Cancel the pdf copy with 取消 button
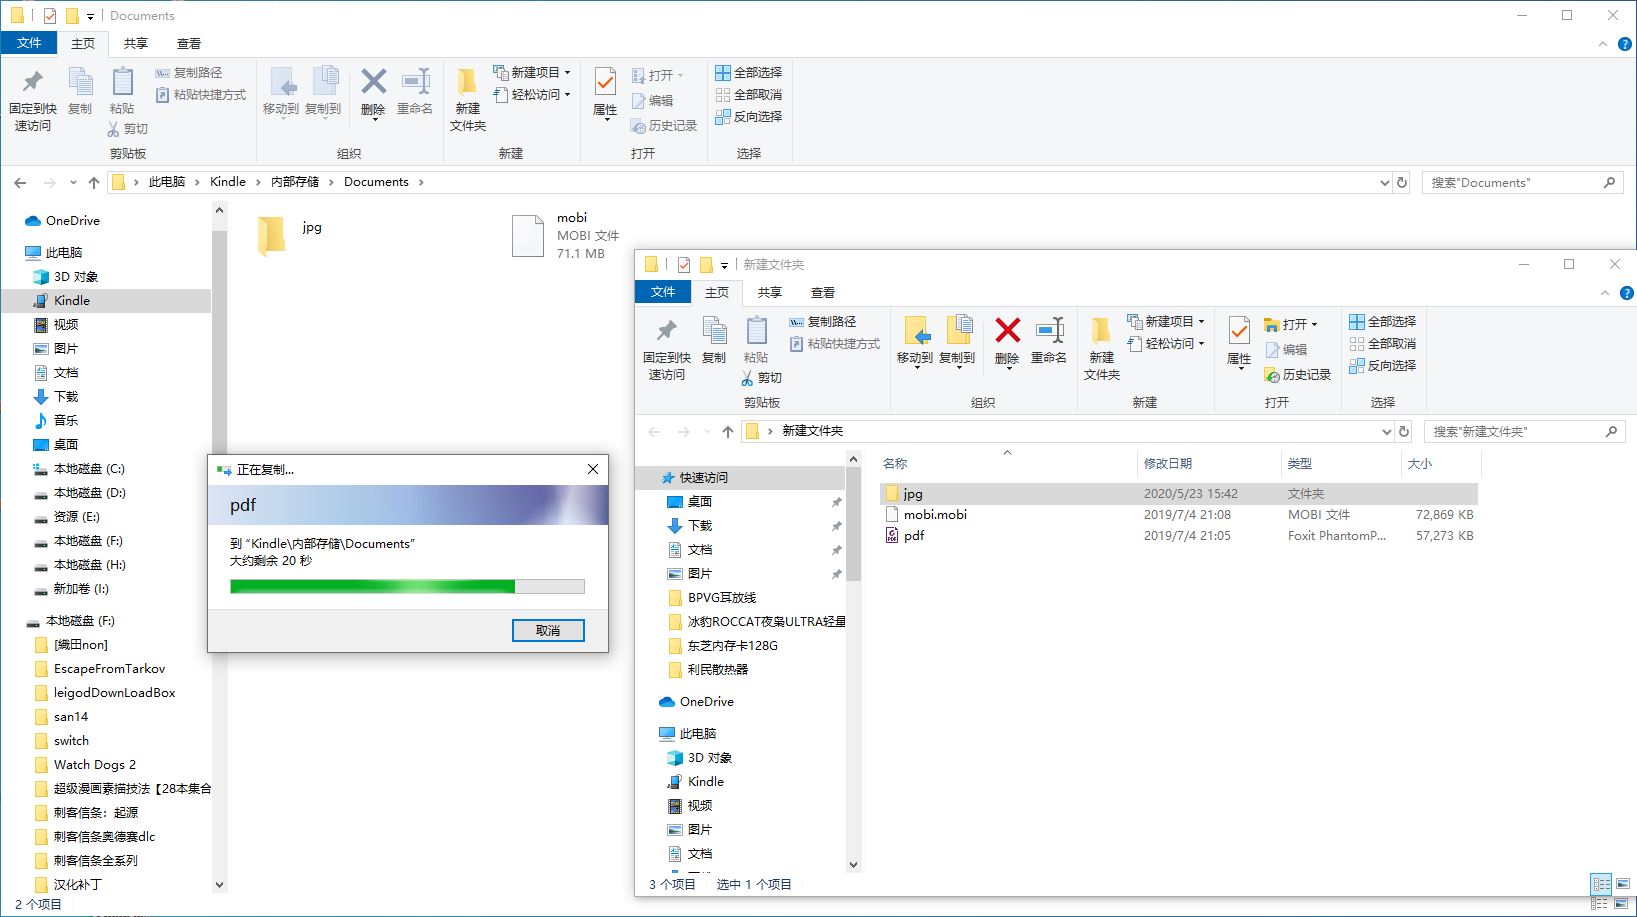1637x917 pixels. point(547,630)
